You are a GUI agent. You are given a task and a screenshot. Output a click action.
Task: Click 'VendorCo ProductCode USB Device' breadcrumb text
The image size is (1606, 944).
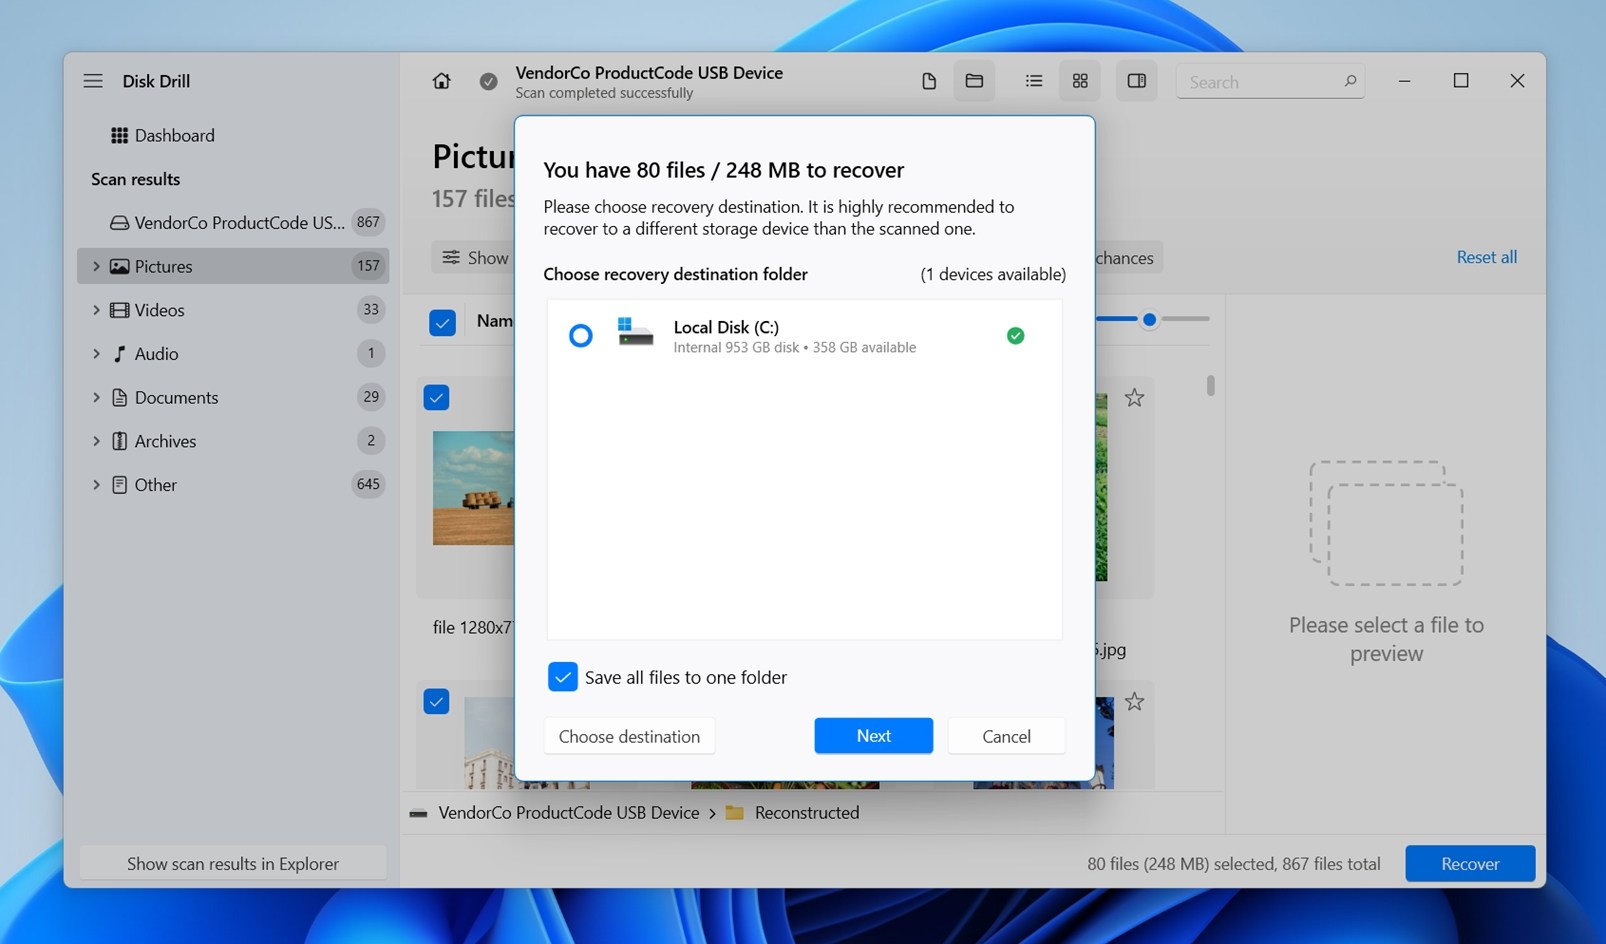point(569,813)
